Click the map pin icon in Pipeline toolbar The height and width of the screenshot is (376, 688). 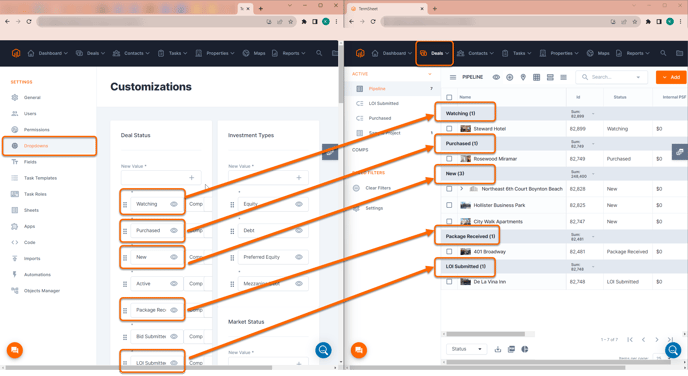[x=523, y=77]
